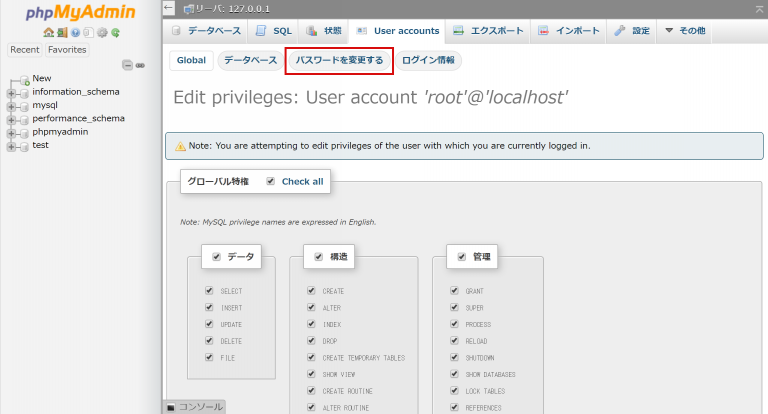Open the エクスポート (Export) tab
This screenshot has width=768, height=414.
490,31
